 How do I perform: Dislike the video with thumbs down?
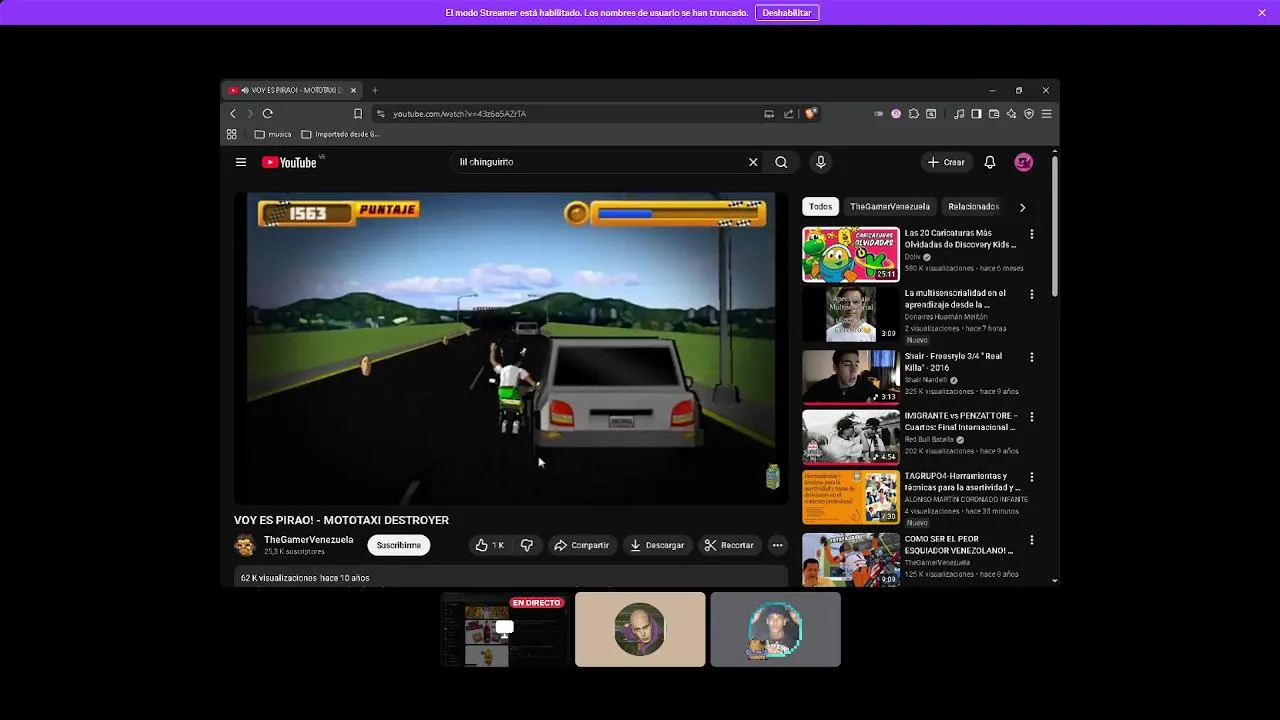click(x=527, y=545)
